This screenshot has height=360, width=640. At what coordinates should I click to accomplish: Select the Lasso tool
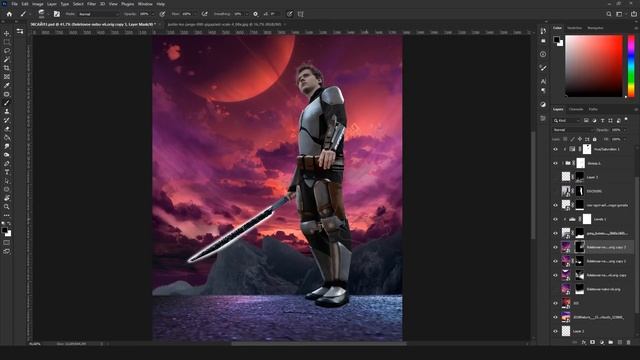[7, 51]
